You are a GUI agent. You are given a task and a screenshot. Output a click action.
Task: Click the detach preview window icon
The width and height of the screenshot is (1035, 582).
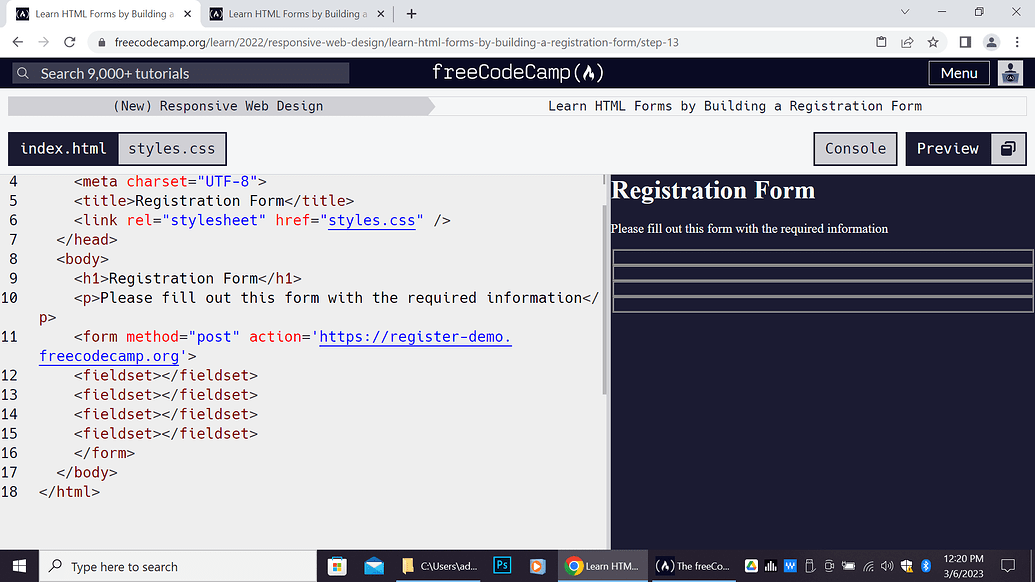coord(1008,148)
